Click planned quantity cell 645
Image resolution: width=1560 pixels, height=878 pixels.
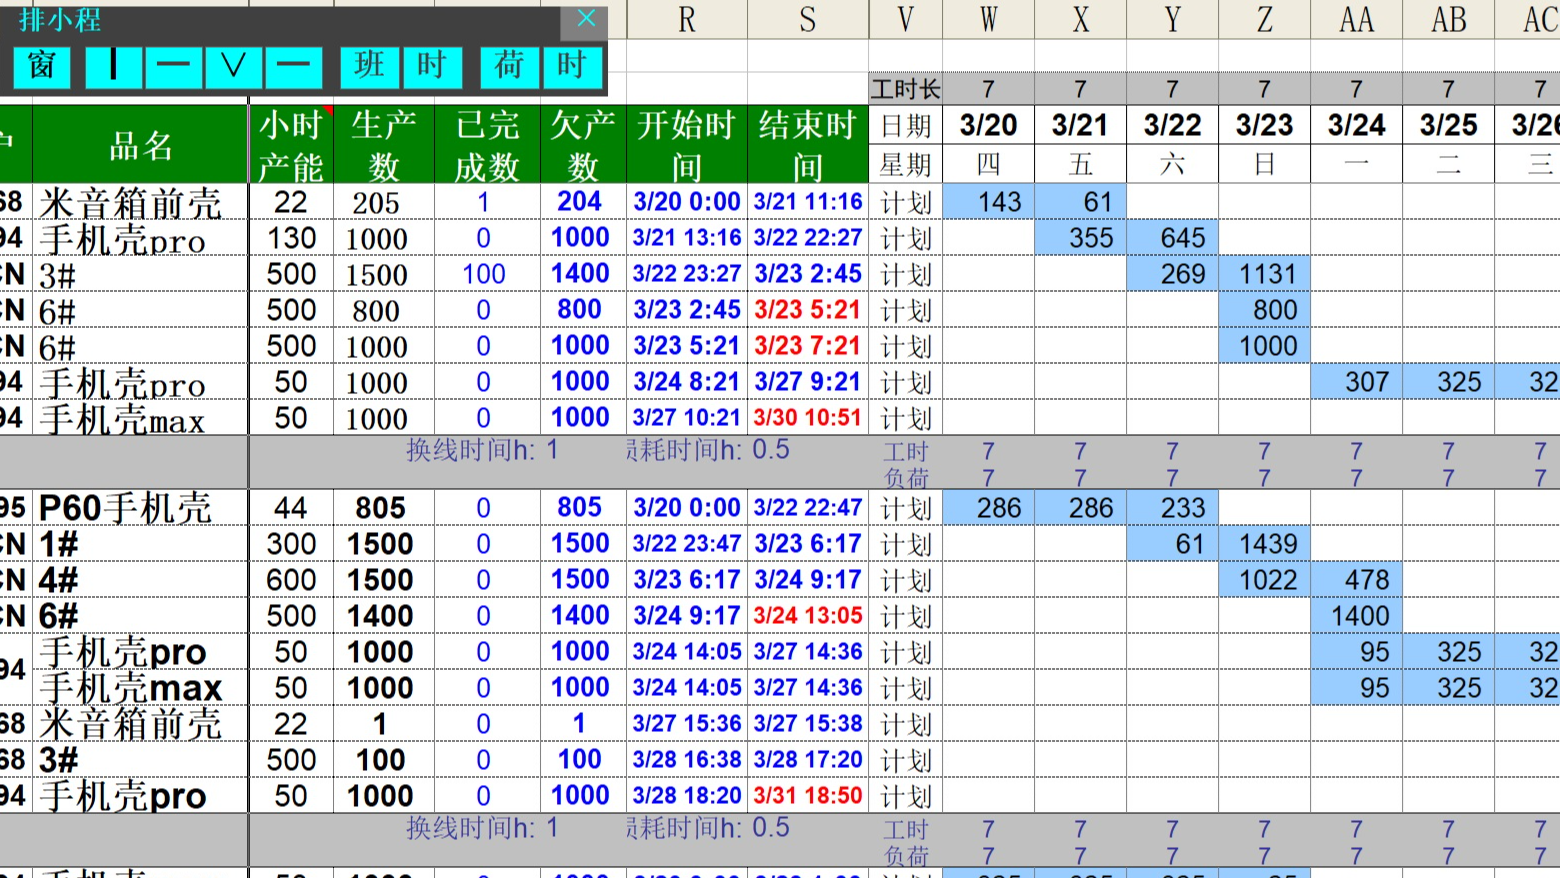[1173, 238]
